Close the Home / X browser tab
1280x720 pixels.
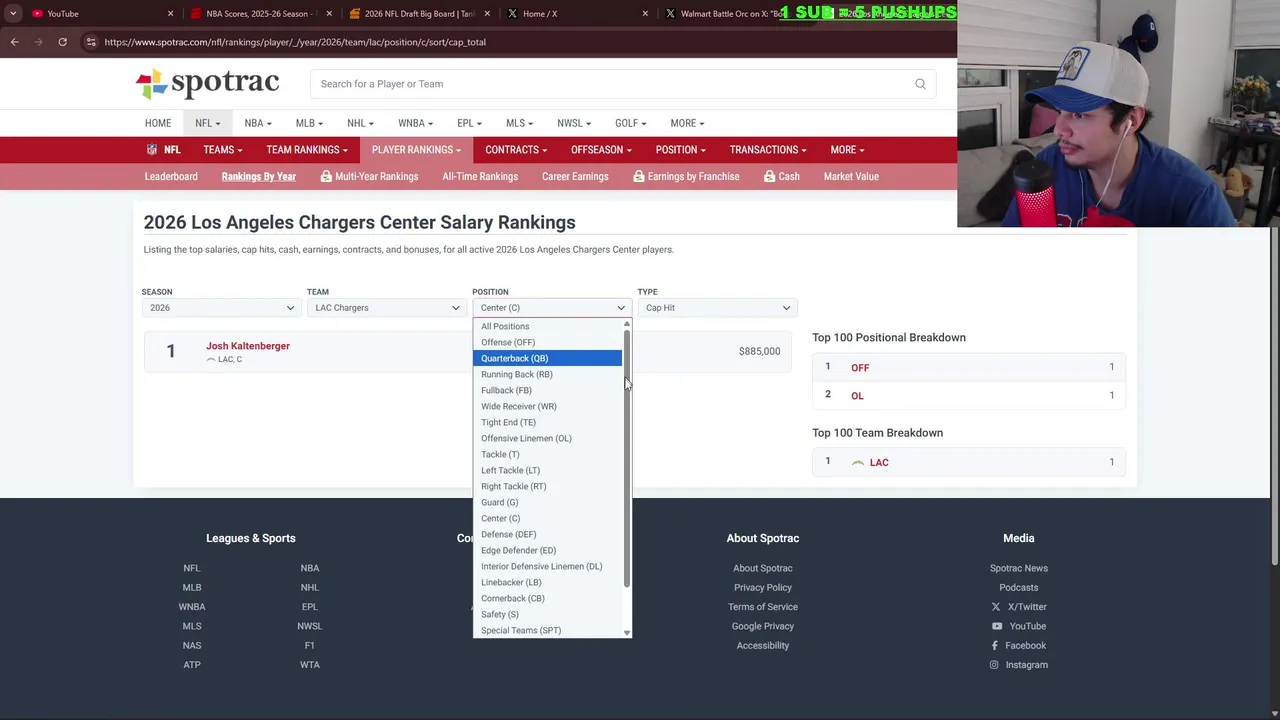click(645, 14)
